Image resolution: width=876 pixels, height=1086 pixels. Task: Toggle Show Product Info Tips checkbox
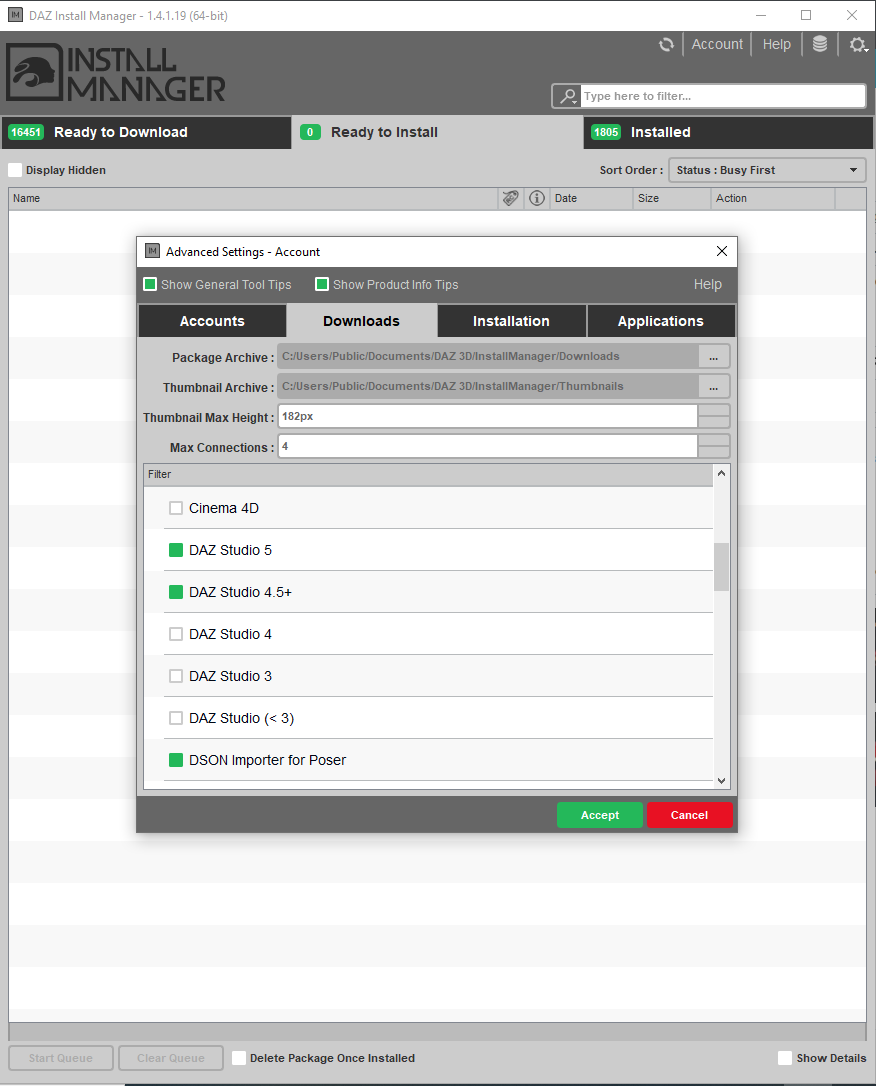[321, 284]
